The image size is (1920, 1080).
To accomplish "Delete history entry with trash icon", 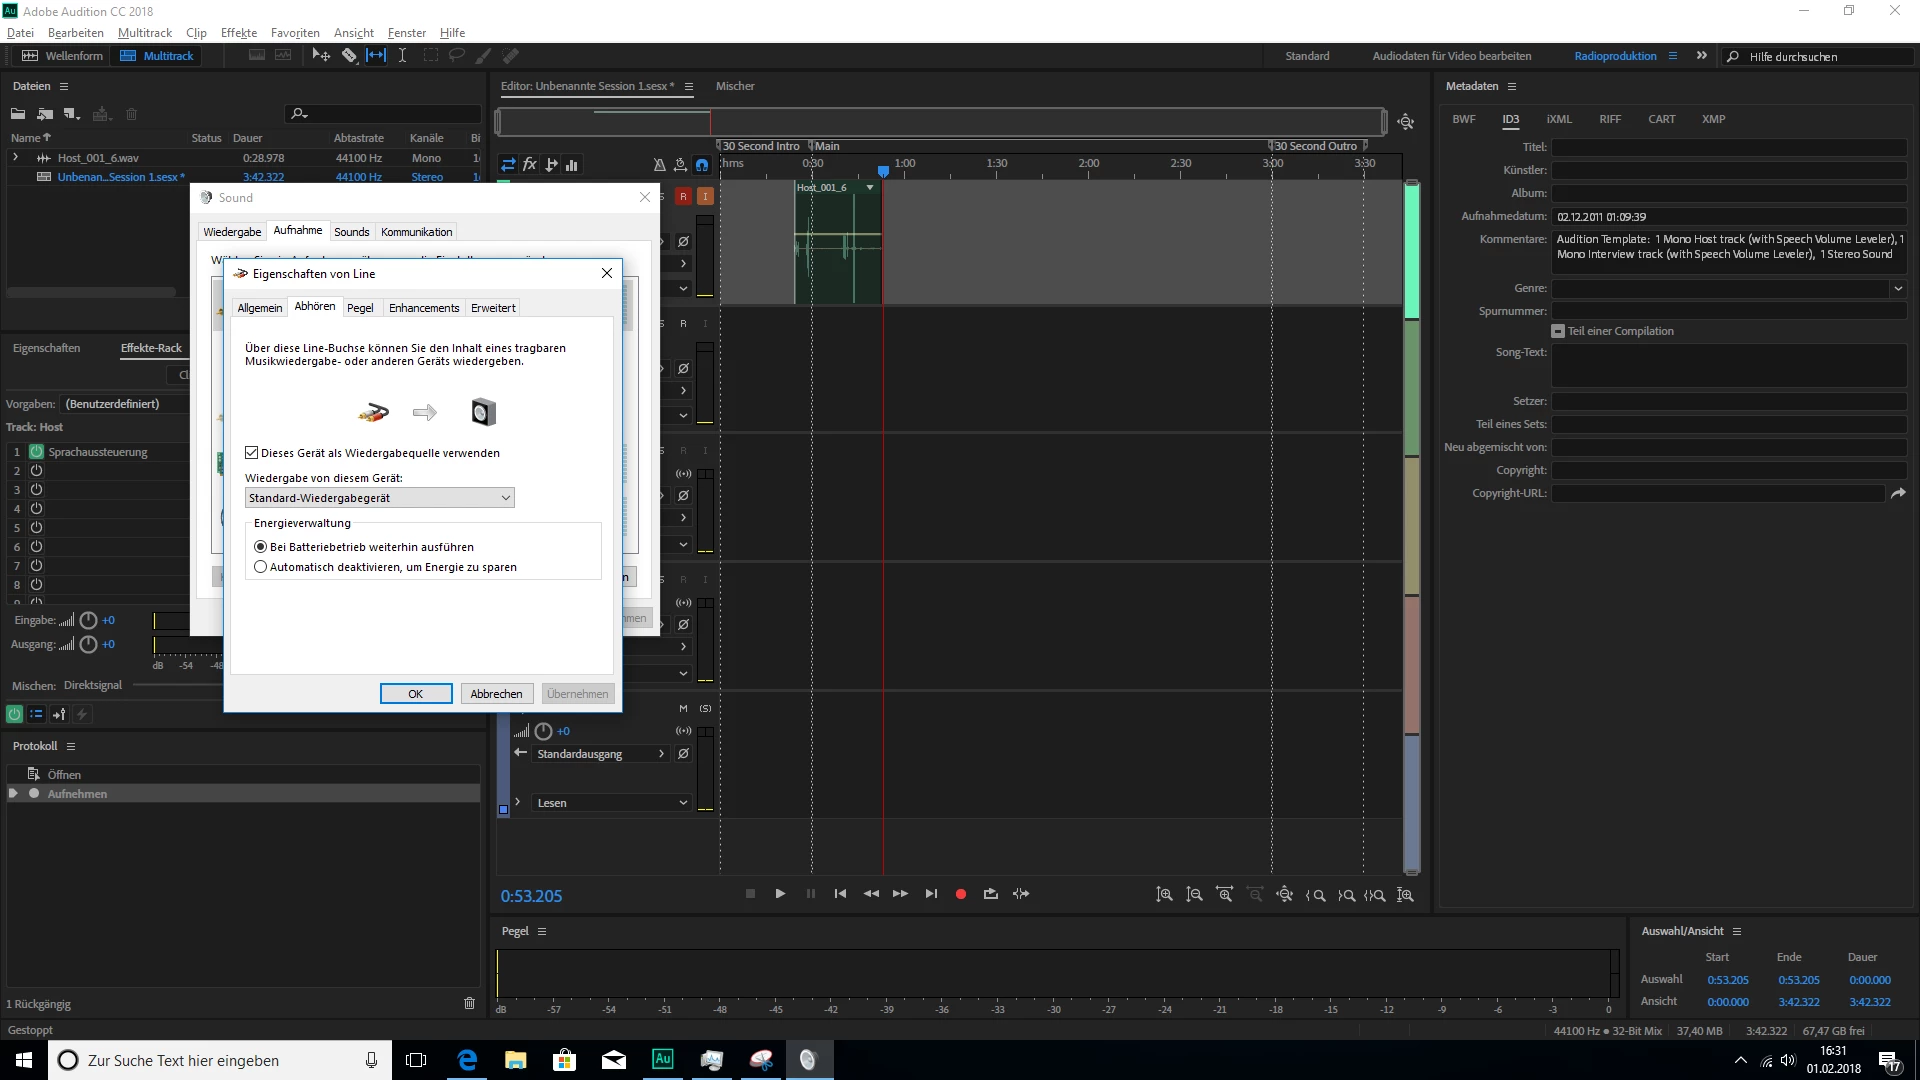I will [x=469, y=1003].
